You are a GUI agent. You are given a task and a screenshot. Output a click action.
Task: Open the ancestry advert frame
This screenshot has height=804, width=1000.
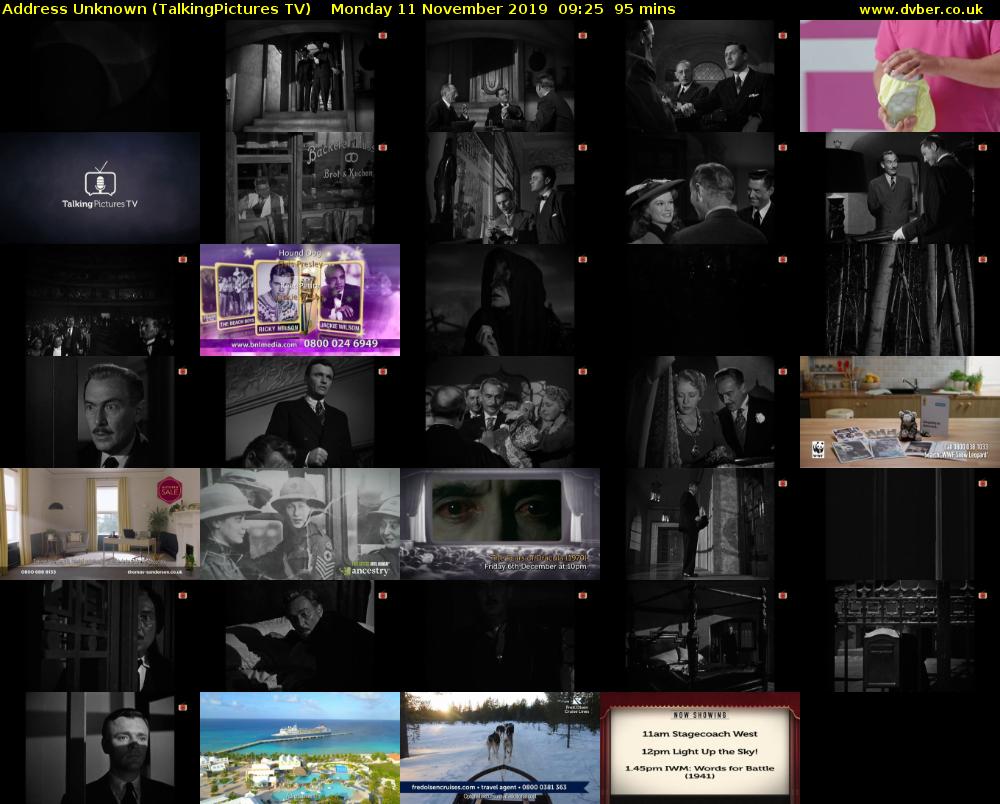pyautogui.click(x=300, y=523)
